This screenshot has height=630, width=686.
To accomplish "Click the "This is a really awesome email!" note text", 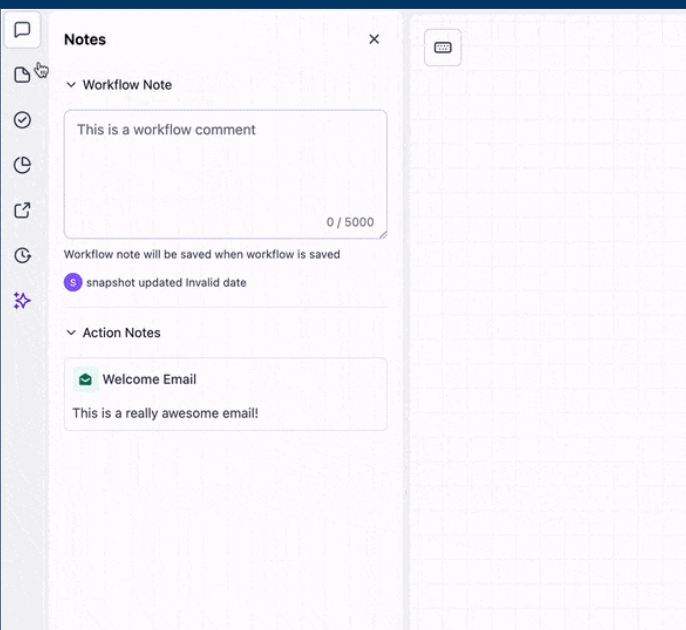I will click(165, 412).
